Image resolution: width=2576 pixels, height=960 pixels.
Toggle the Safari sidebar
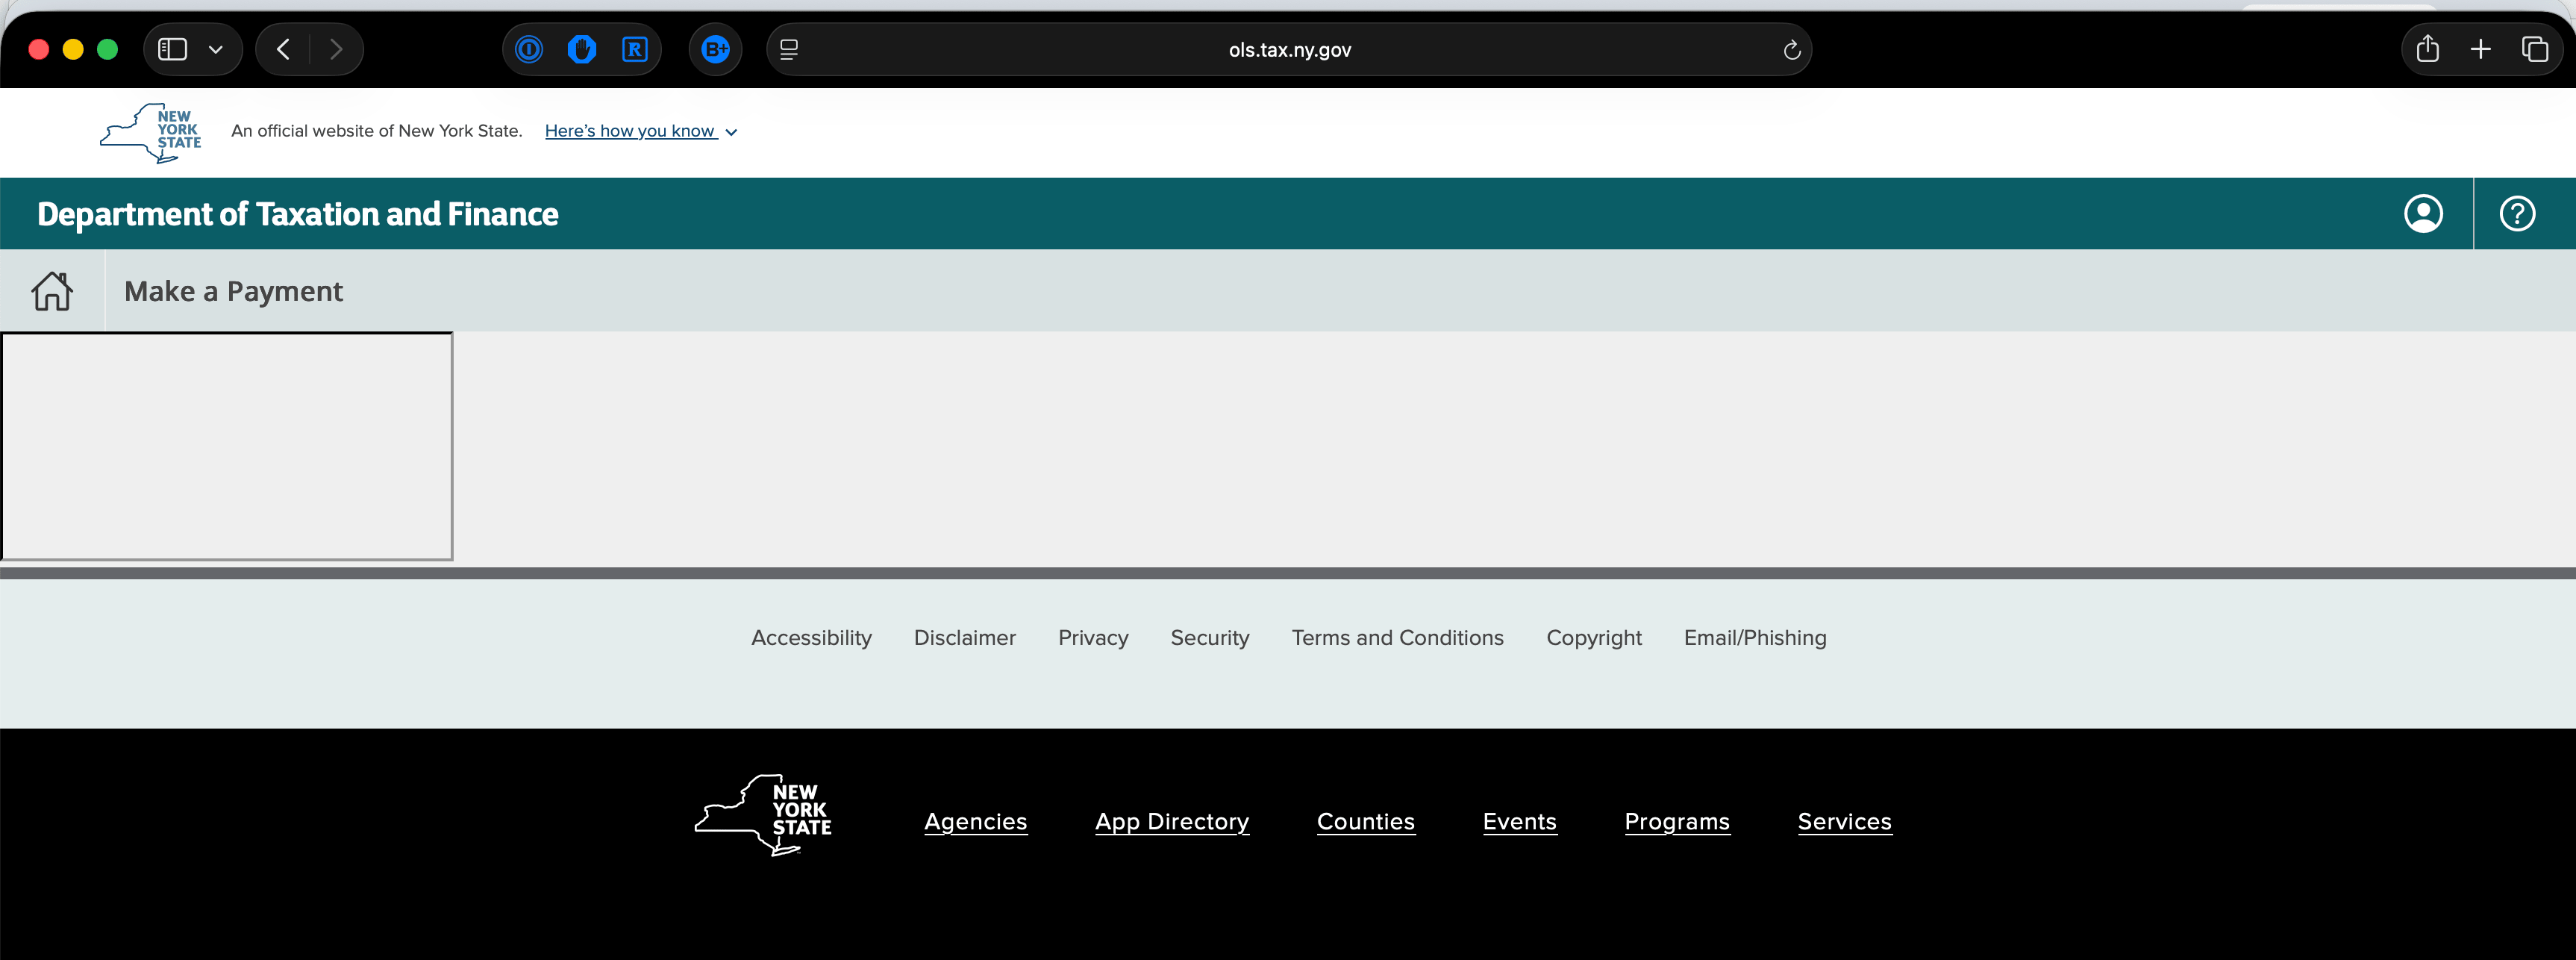(x=173, y=49)
